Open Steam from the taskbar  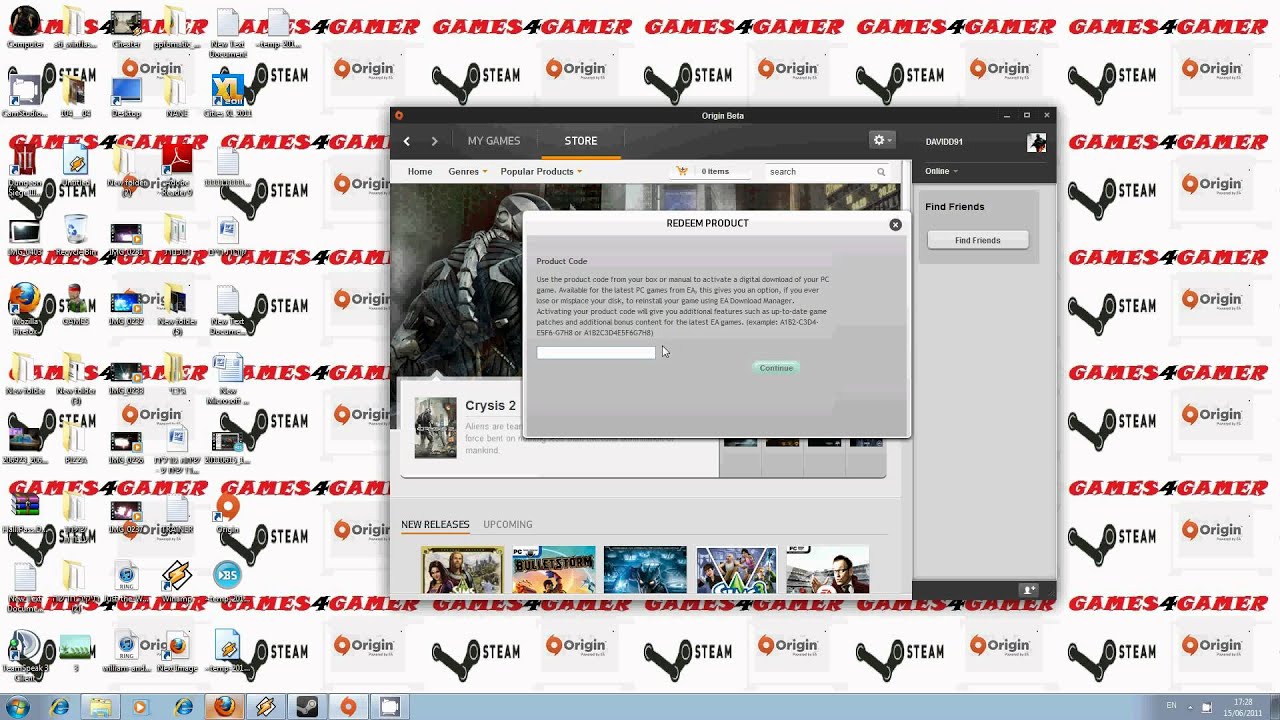pyautogui.click(x=307, y=707)
